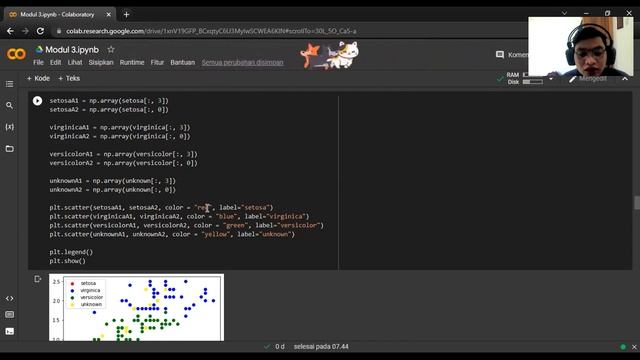Open the find and replace search icon

point(9,105)
